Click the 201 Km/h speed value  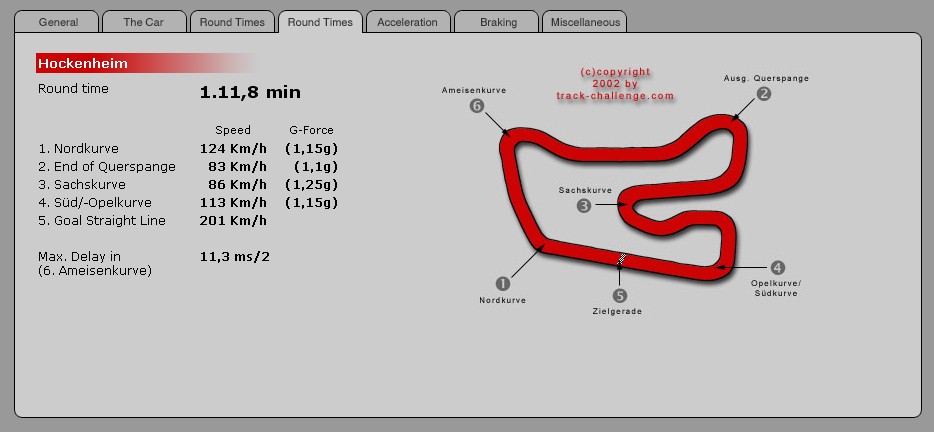233,220
